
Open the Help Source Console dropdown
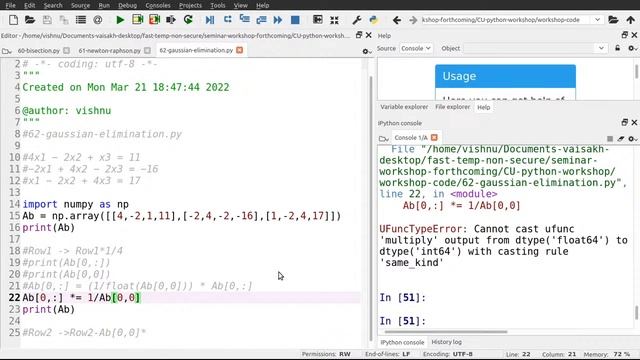click(416, 48)
